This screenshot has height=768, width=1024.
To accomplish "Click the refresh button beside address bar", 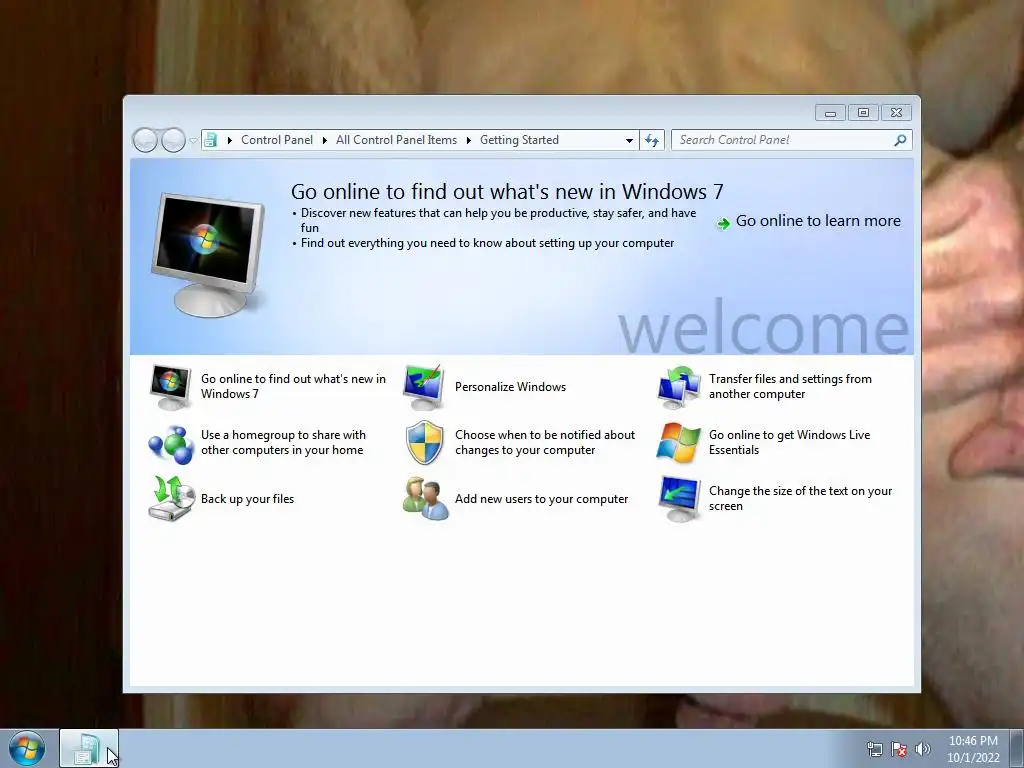I will (652, 140).
